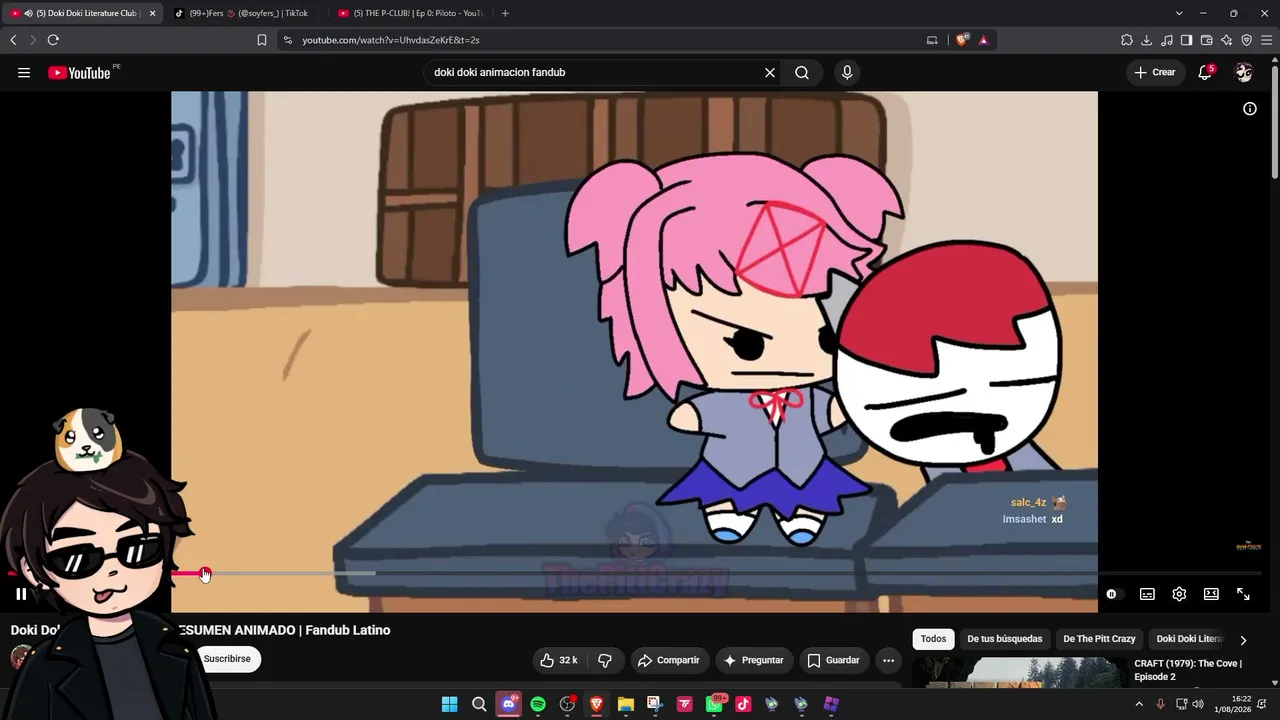Save the video with Guardar
1280x720 pixels.
pyautogui.click(x=833, y=660)
